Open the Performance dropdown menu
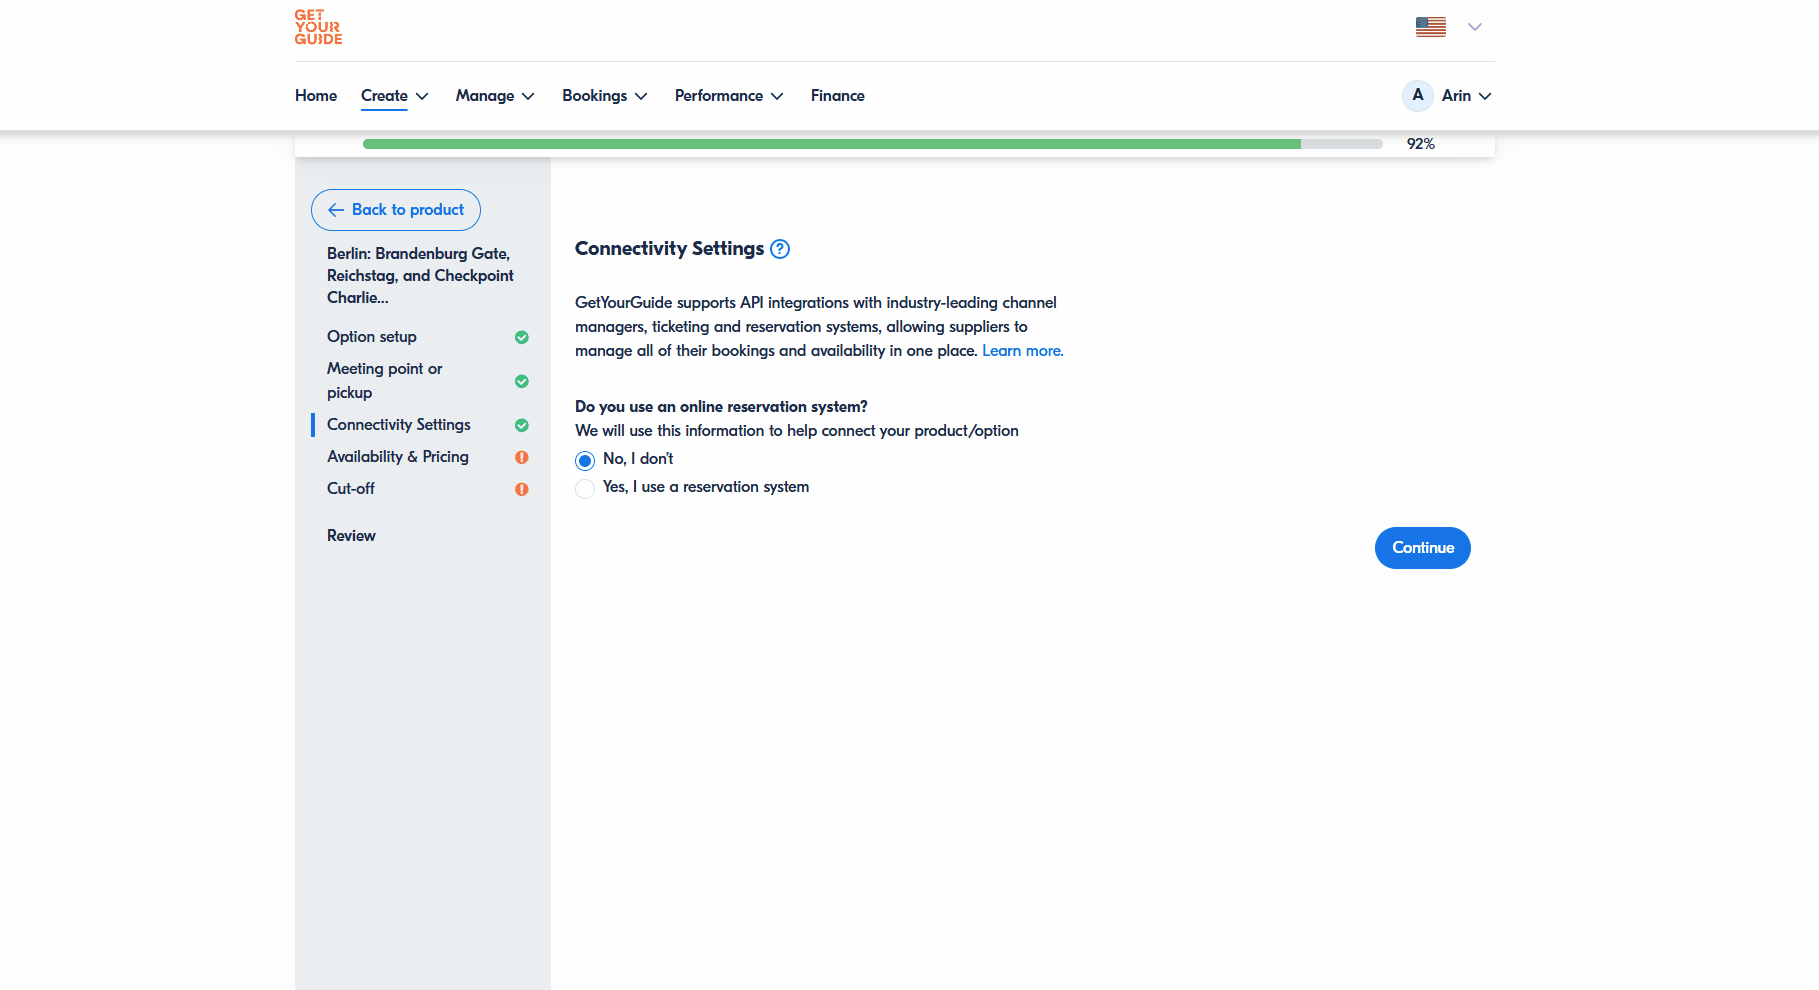The height and width of the screenshot is (990, 1819). coord(728,96)
